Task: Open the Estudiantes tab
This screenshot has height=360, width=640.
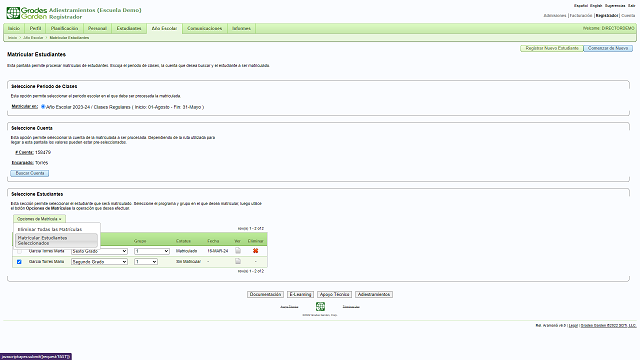Action: [x=129, y=28]
